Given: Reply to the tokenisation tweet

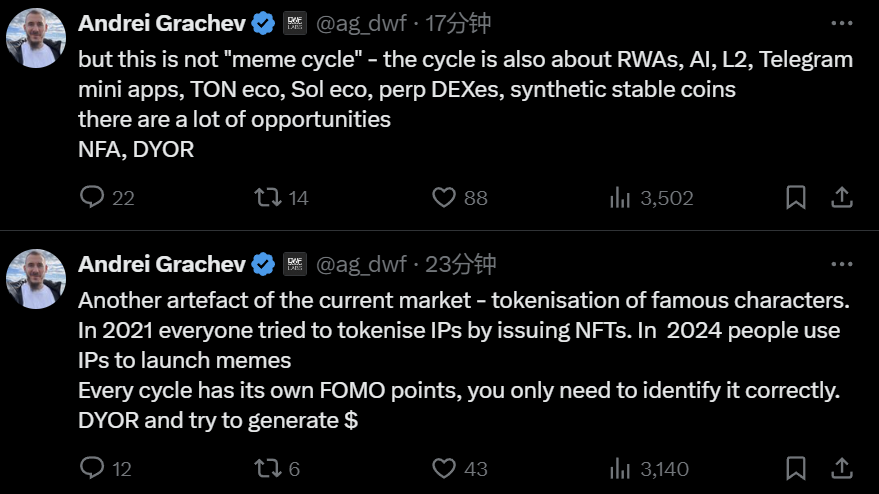Looking at the screenshot, I should point(92,467).
